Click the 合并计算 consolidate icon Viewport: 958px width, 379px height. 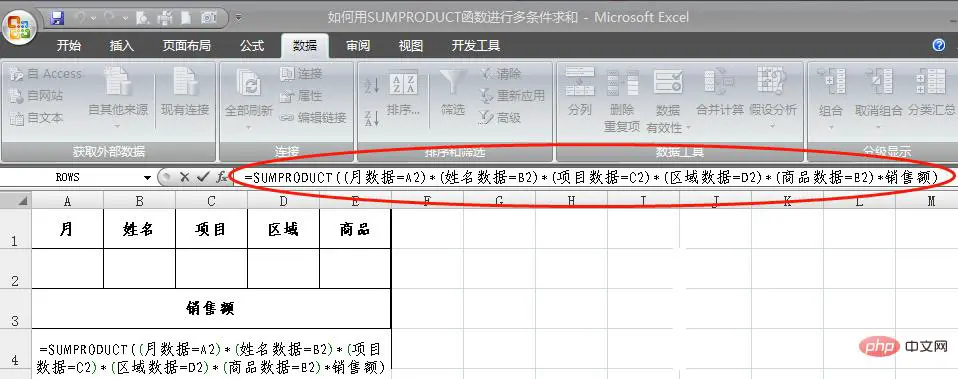click(x=719, y=82)
